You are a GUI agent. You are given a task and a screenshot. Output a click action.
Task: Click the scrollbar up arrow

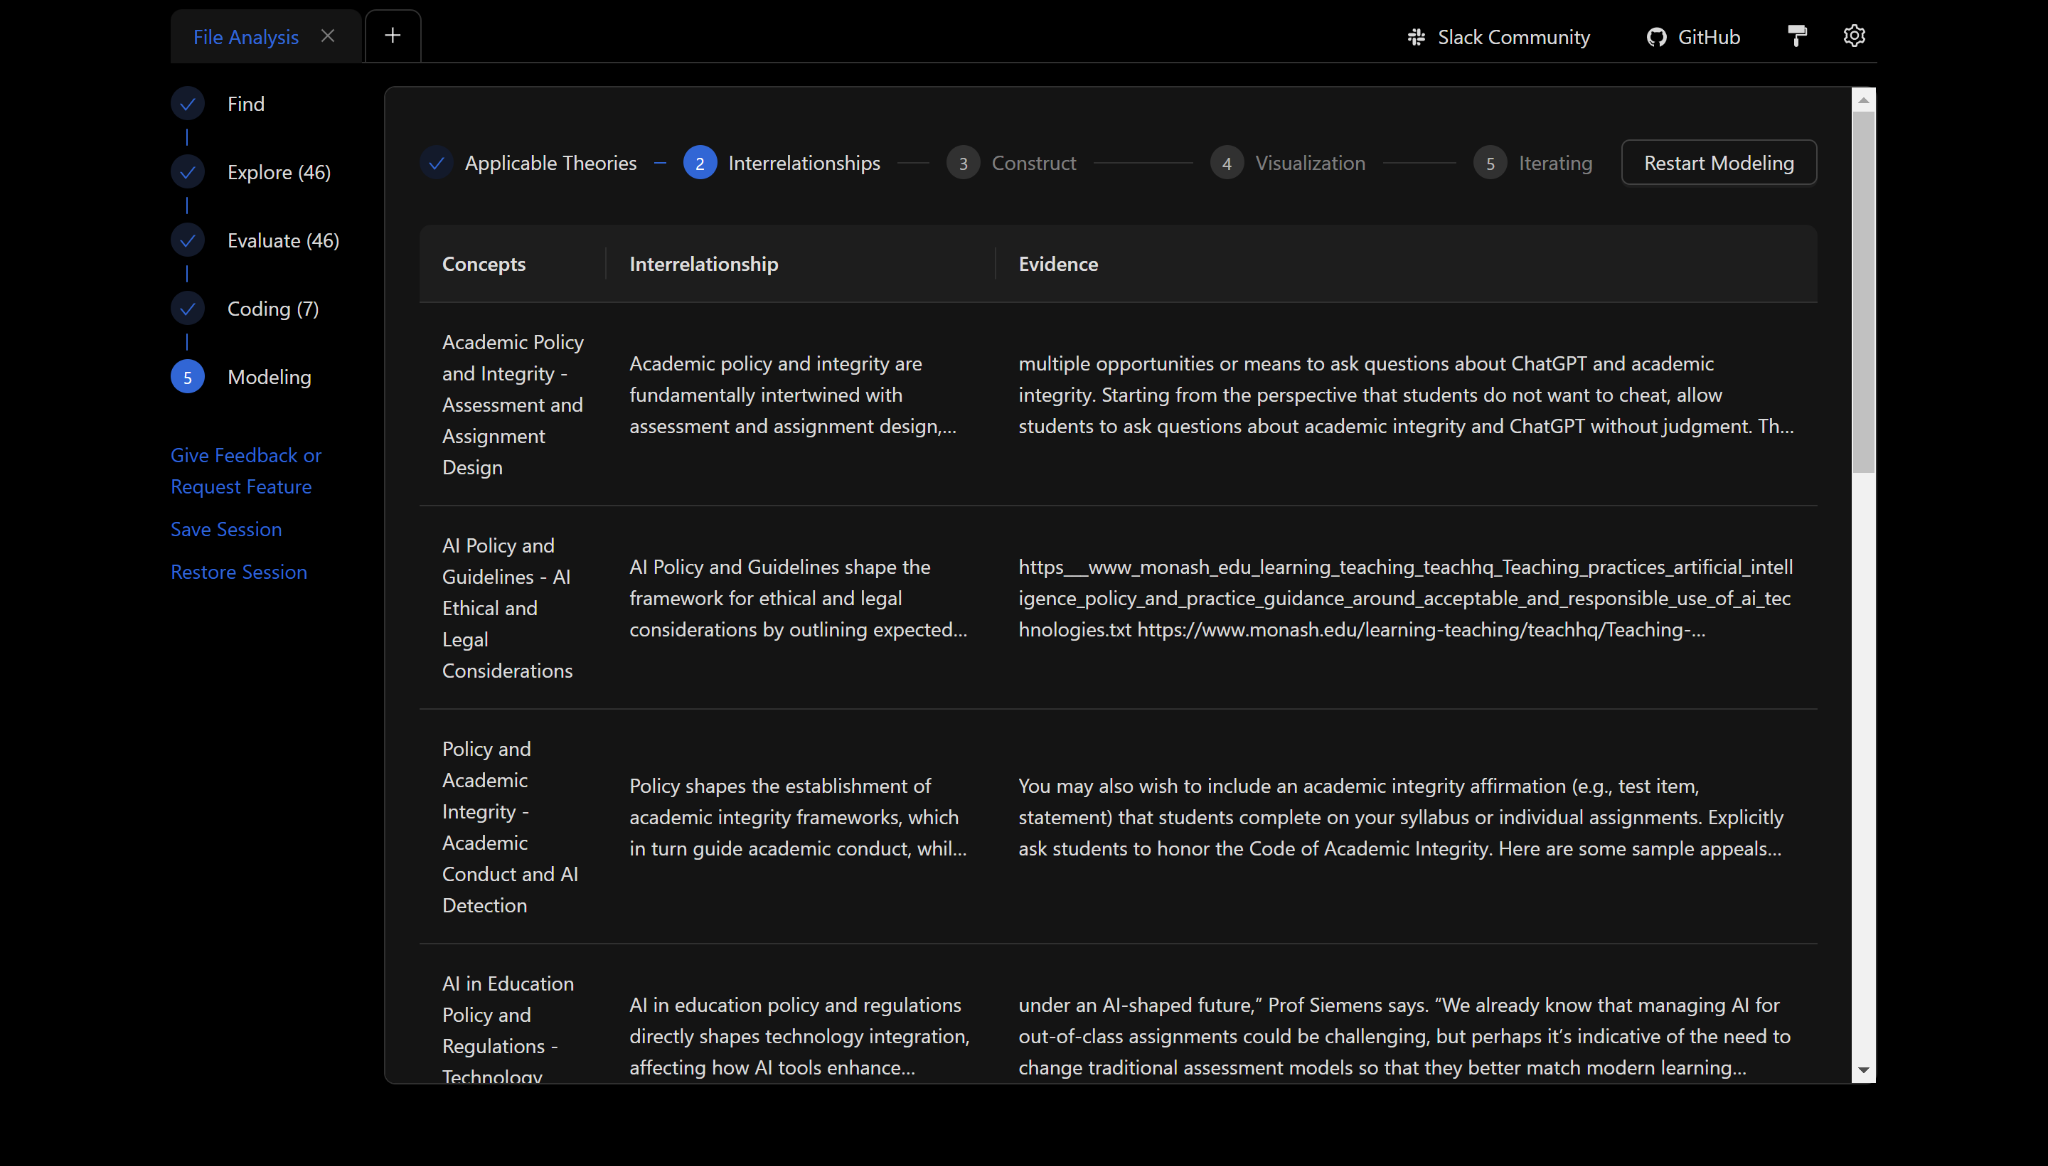(x=1863, y=99)
